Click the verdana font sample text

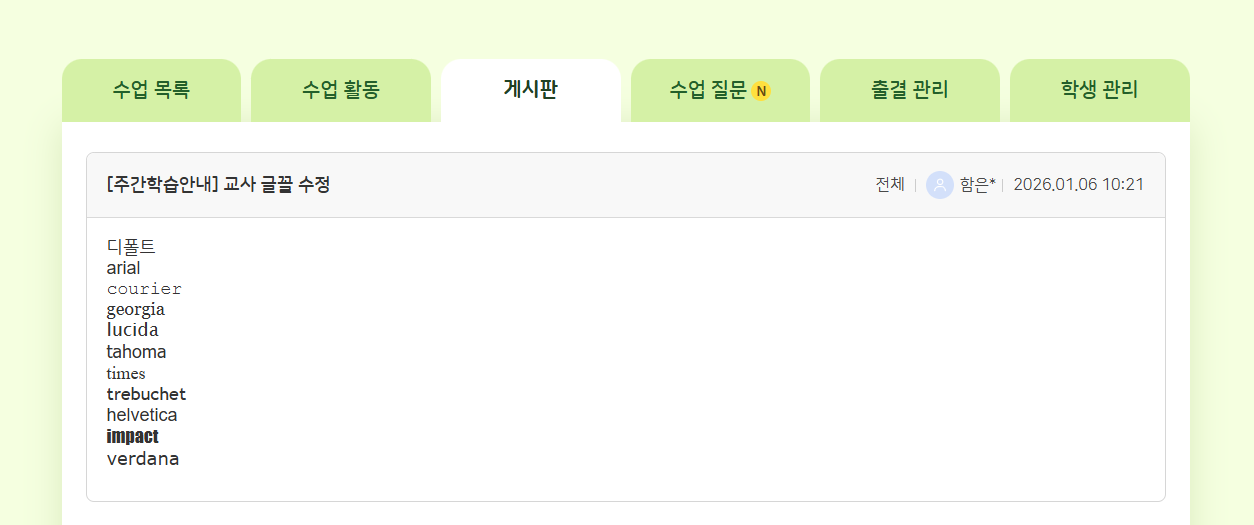142,459
